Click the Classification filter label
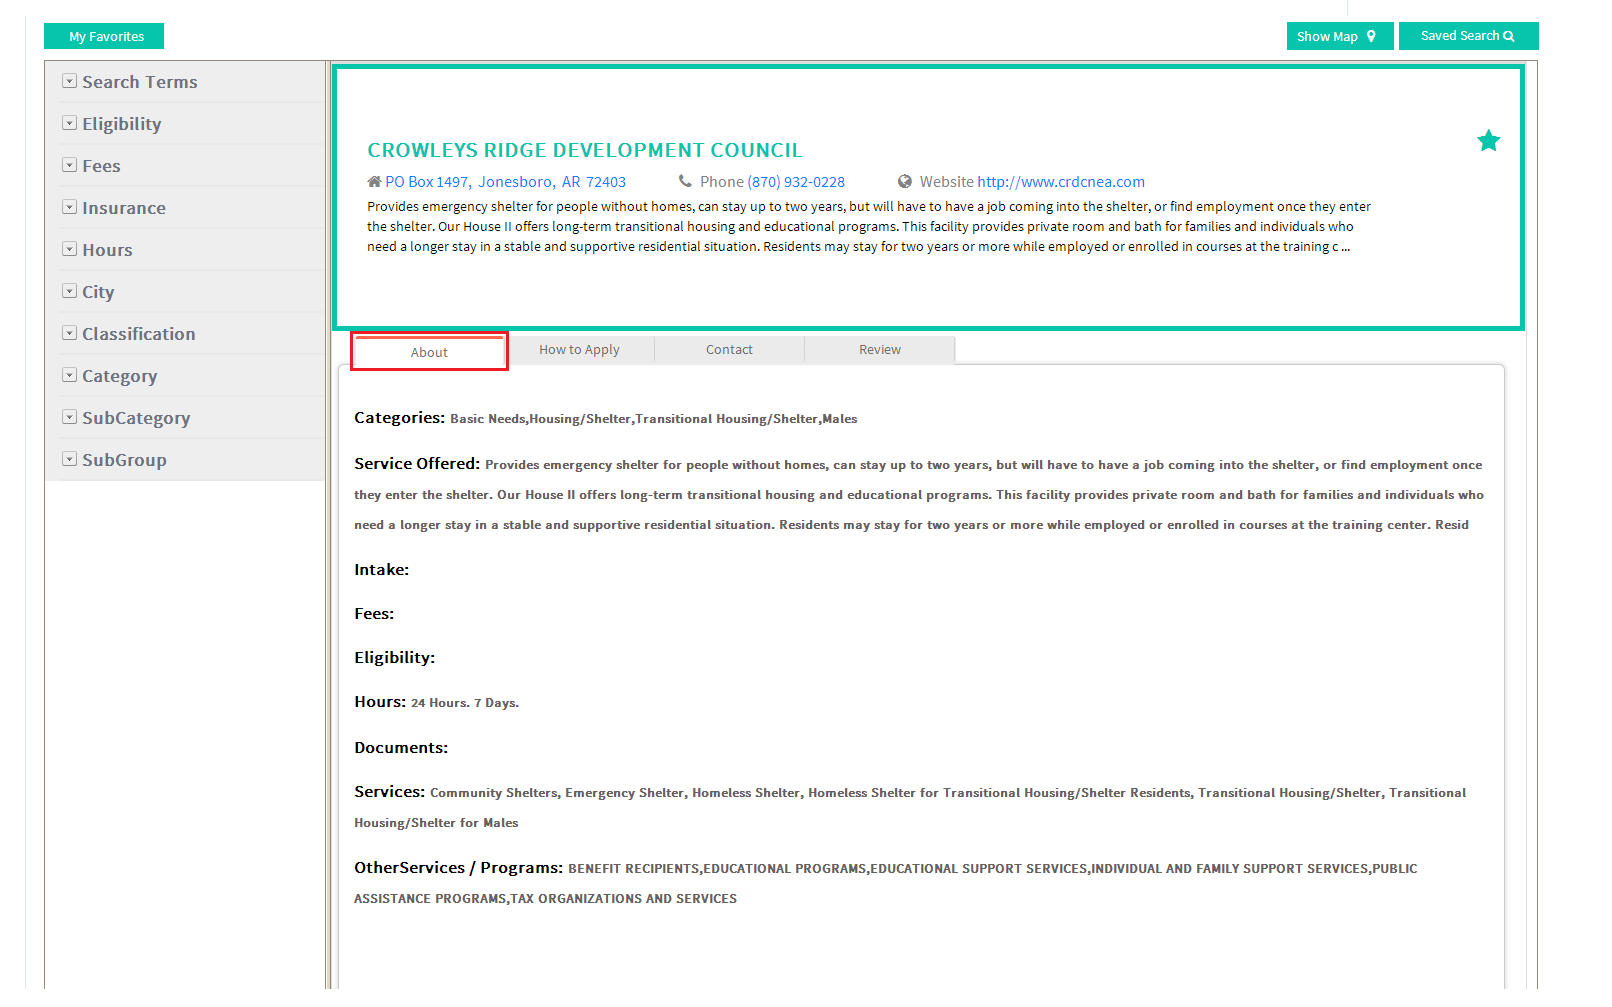 139,334
